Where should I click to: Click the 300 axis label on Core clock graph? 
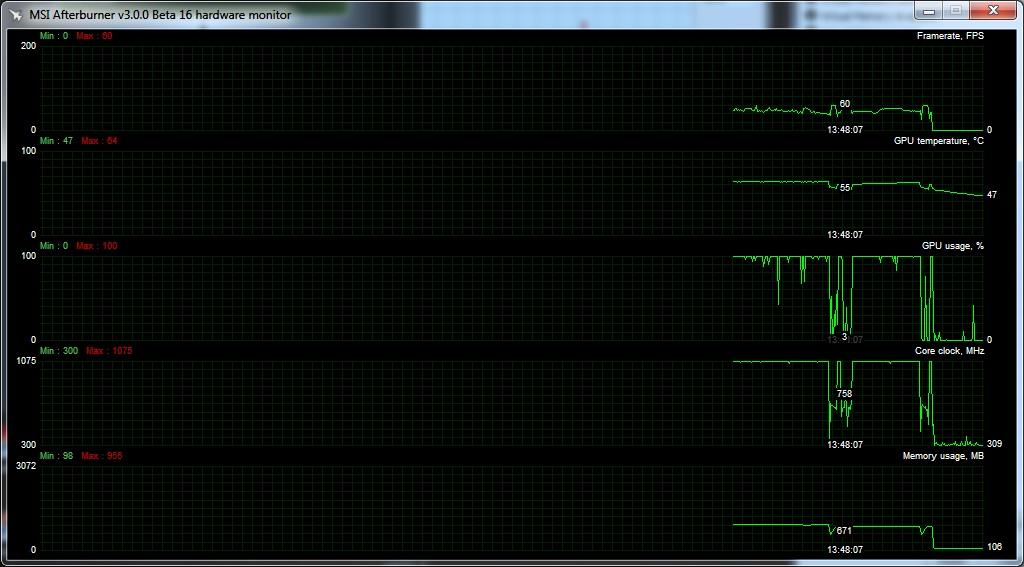click(29, 445)
